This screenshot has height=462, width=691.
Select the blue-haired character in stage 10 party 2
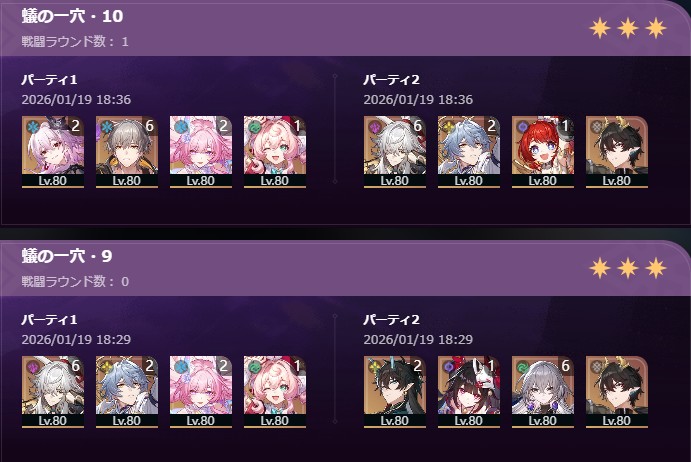(469, 152)
